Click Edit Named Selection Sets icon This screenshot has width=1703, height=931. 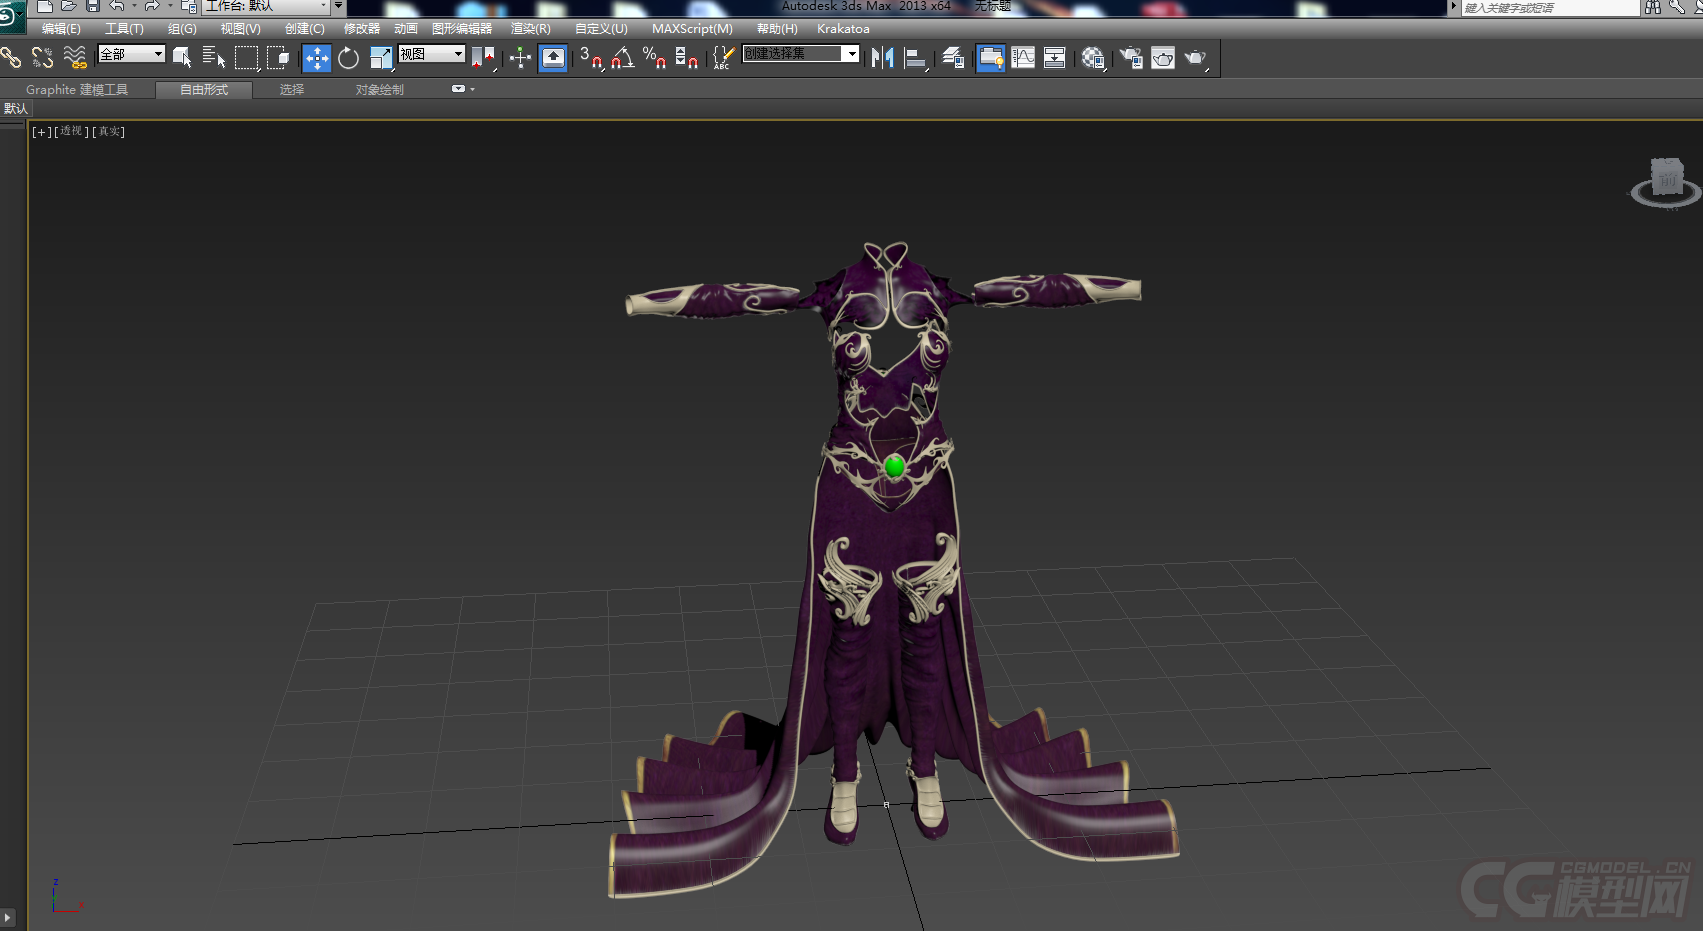tap(722, 58)
